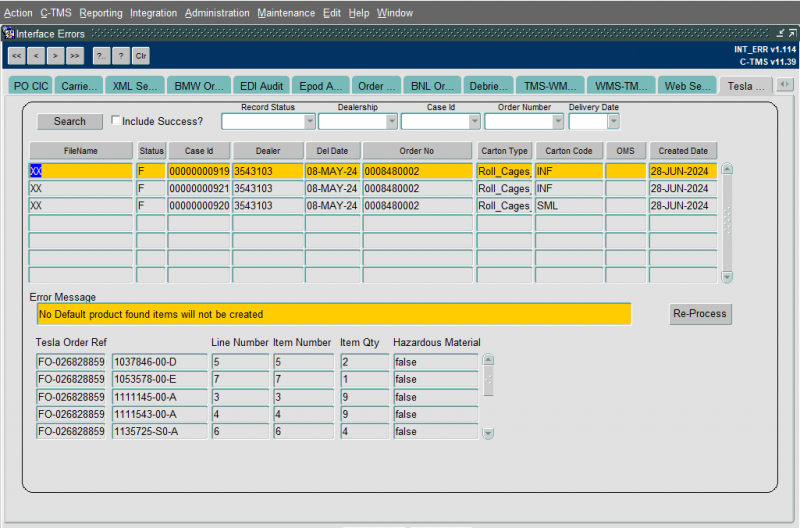Open the Help menu
This screenshot has height=528, width=800.
(x=359, y=13)
